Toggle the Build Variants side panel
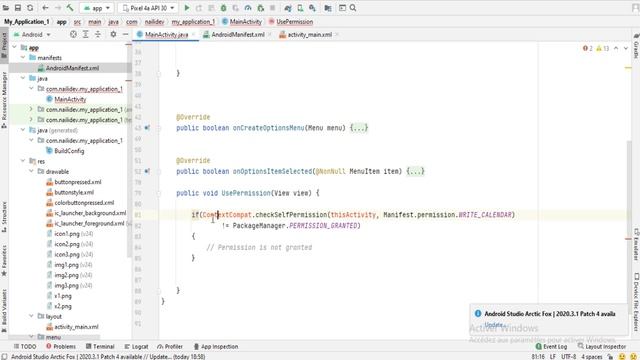 4,311
